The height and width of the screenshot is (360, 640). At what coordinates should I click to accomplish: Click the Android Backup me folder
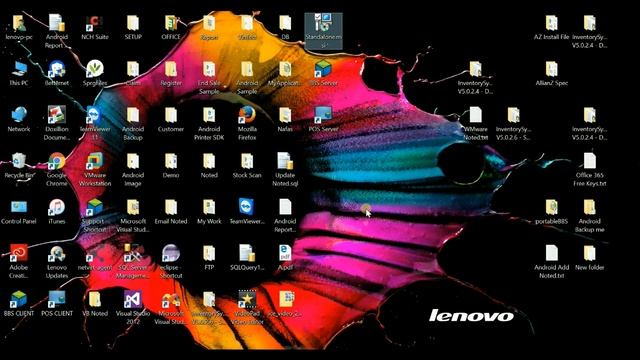coord(589,208)
